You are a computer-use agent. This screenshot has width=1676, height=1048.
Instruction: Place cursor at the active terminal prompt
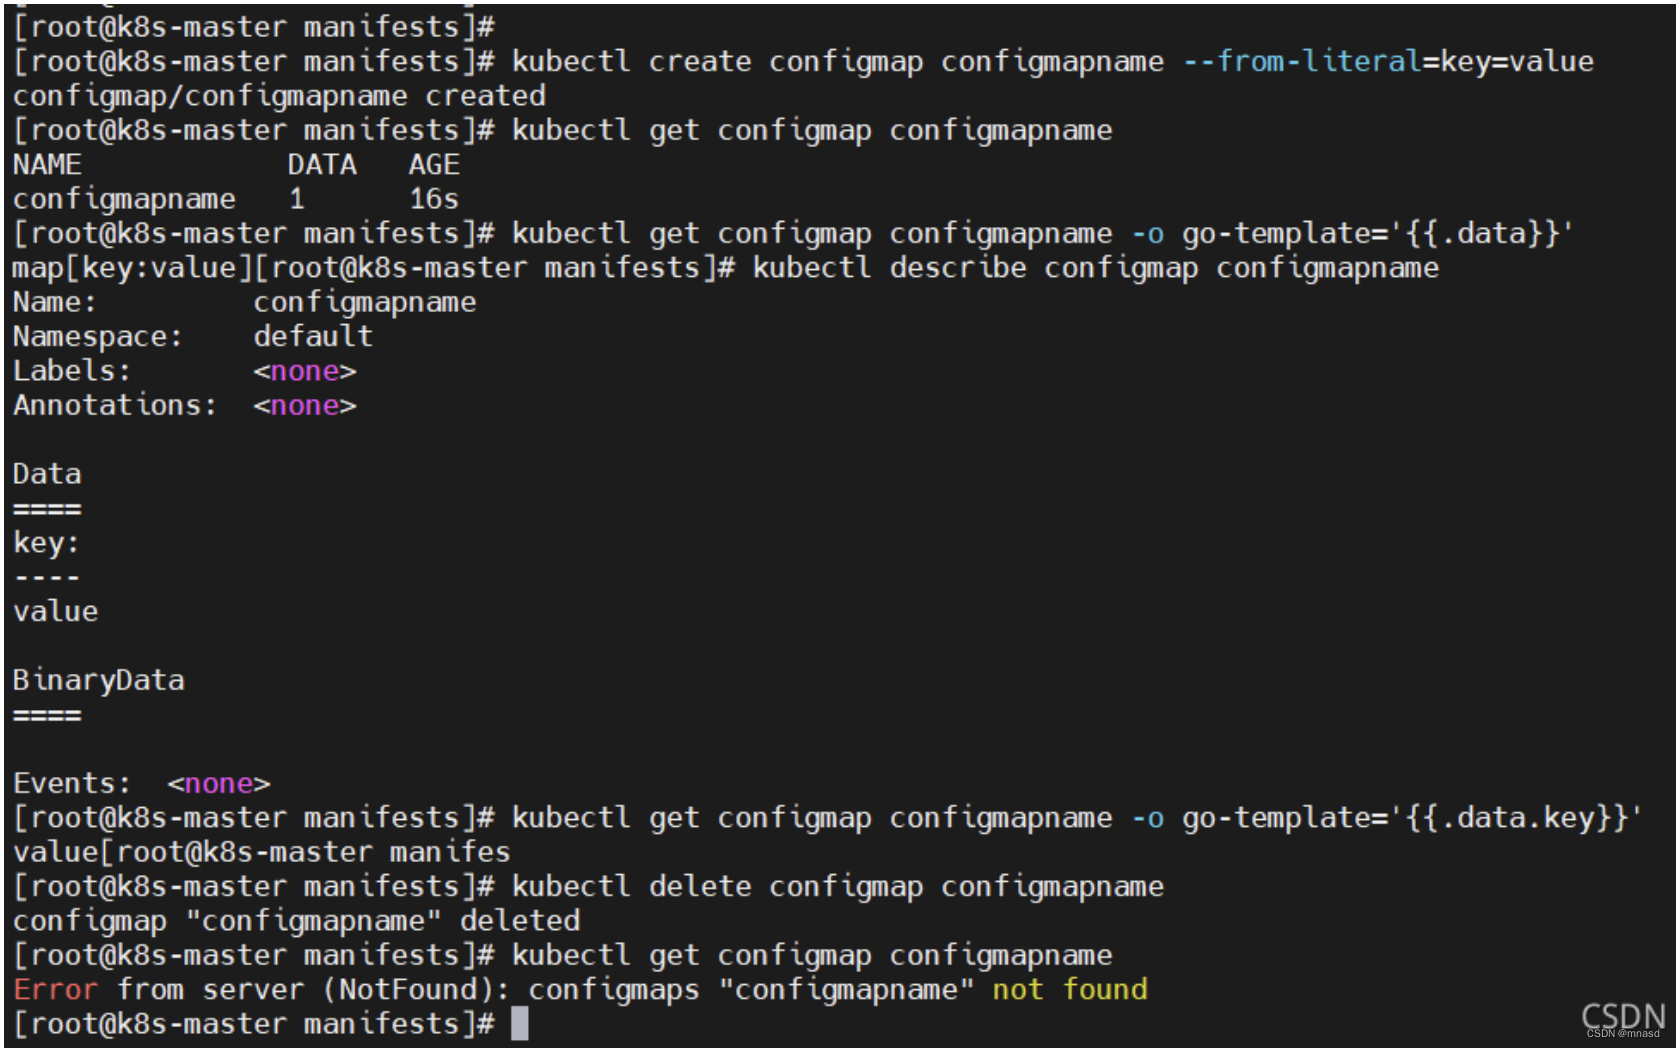coord(519,1023)
